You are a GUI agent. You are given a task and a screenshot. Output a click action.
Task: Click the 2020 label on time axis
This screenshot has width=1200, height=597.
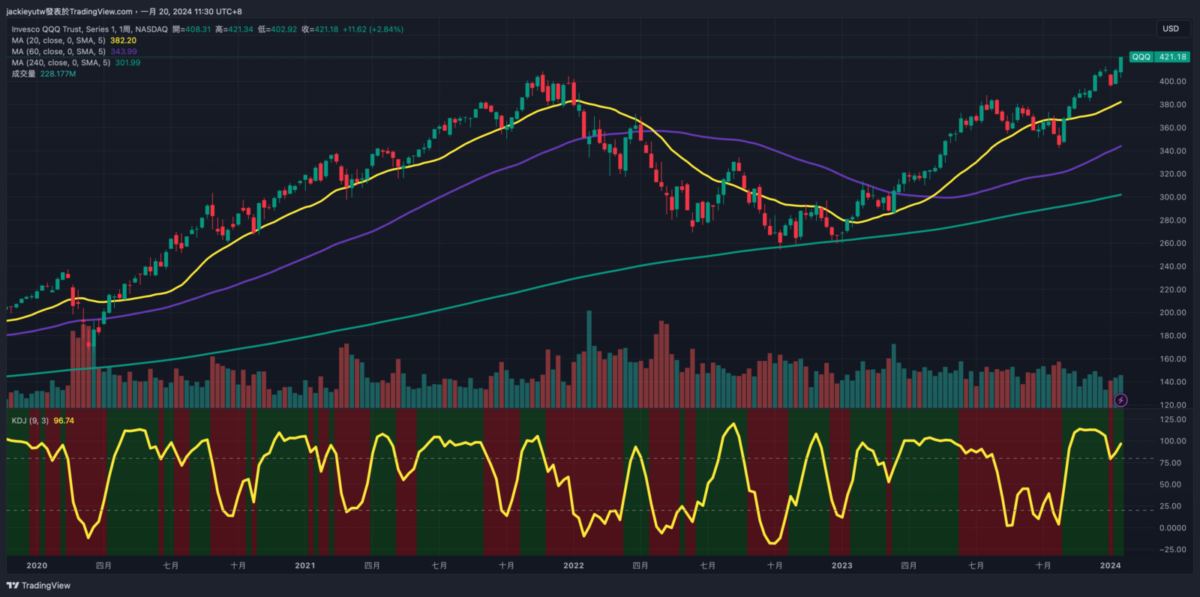37,565
